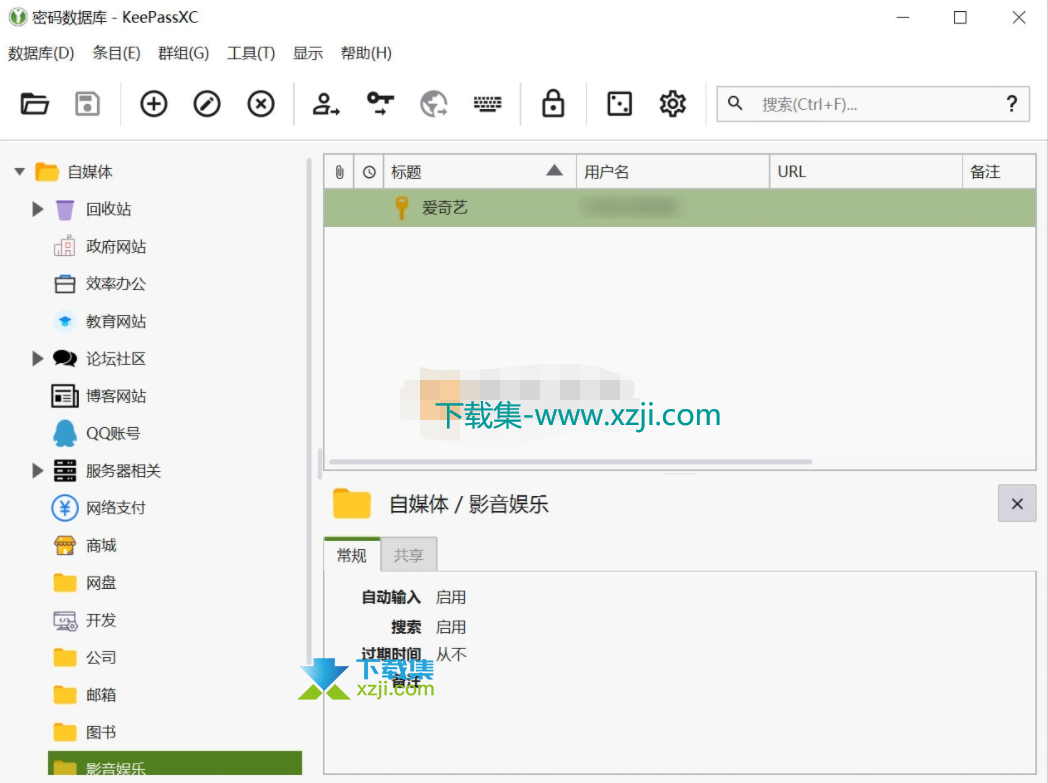1048x783 pixels.
Task: Focus the 搜索(Ctrl+F) search field
Action: tap(872, 104)
